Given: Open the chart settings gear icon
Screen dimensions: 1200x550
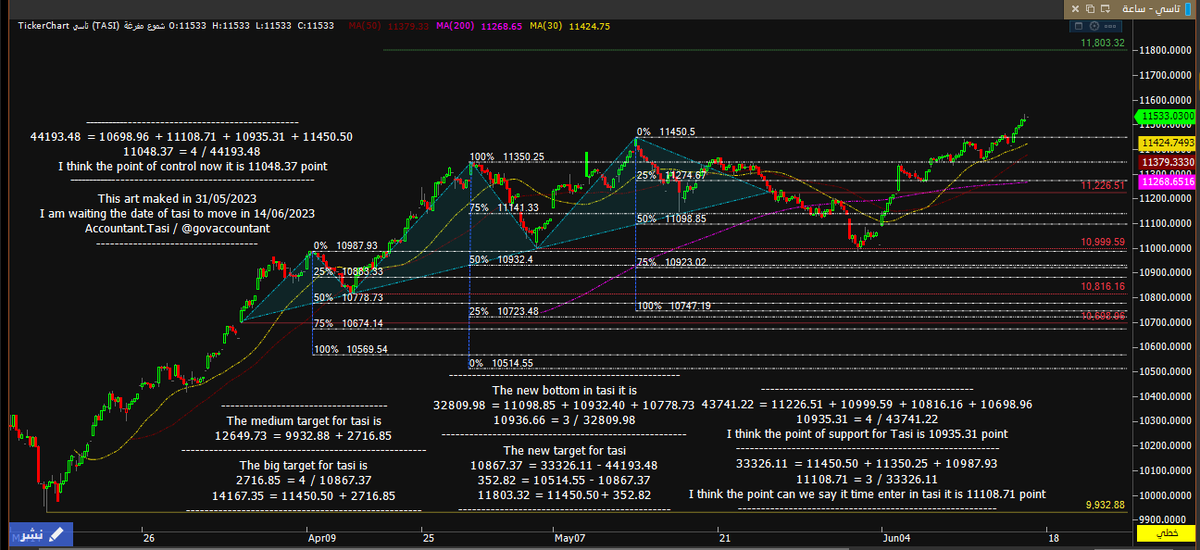Looking at the screenshot, I should [x=1094, y=26].
